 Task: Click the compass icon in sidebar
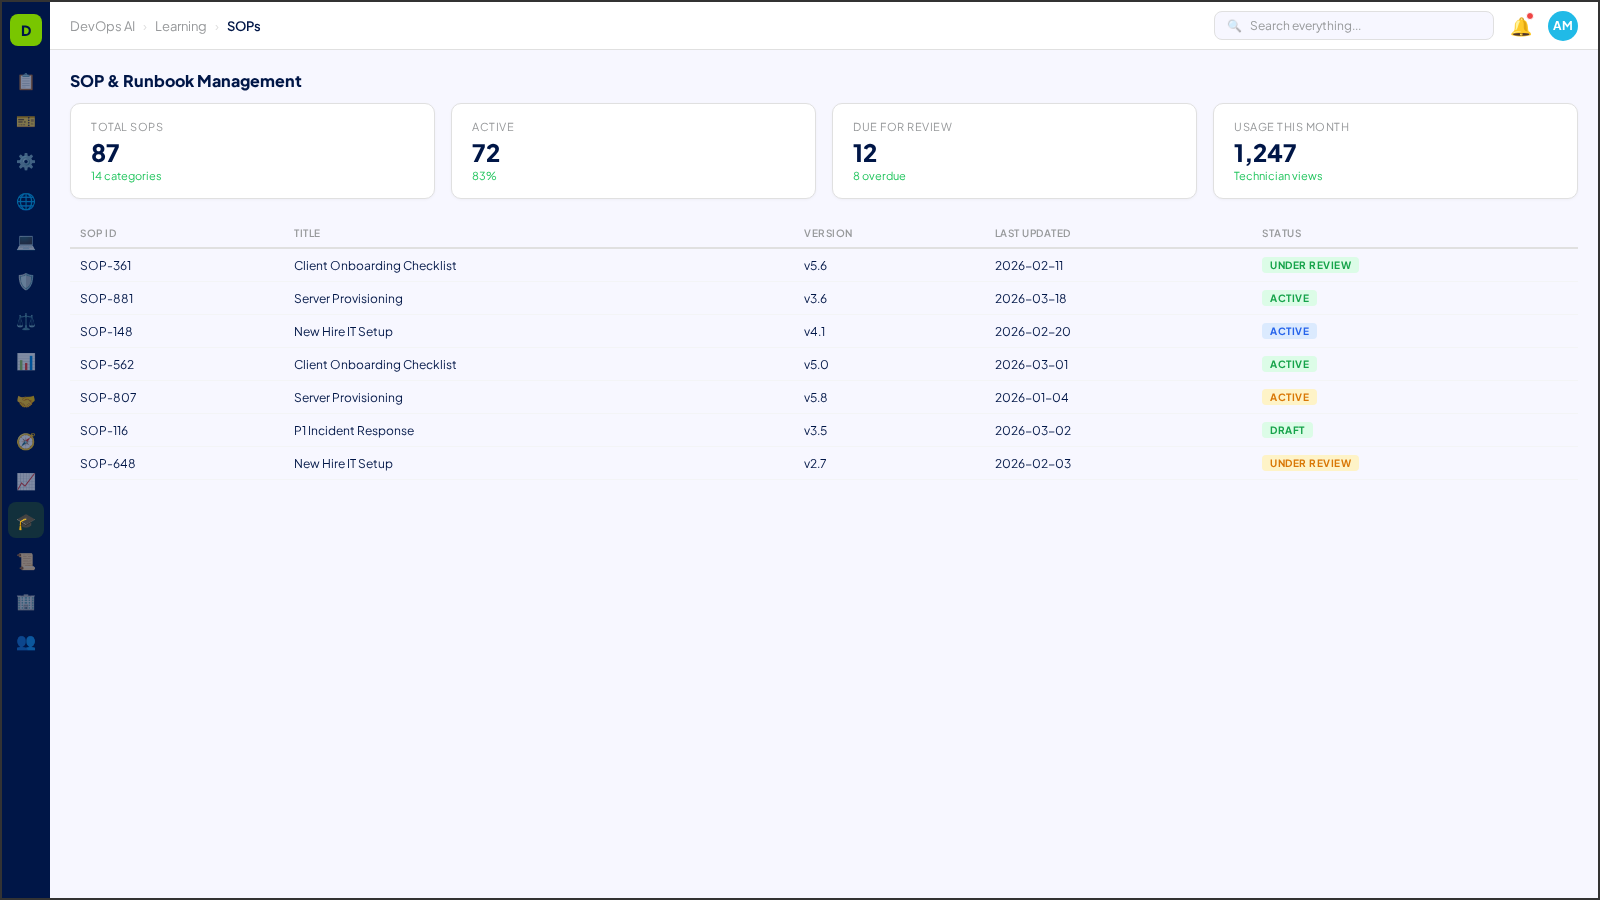pos(26,441)
